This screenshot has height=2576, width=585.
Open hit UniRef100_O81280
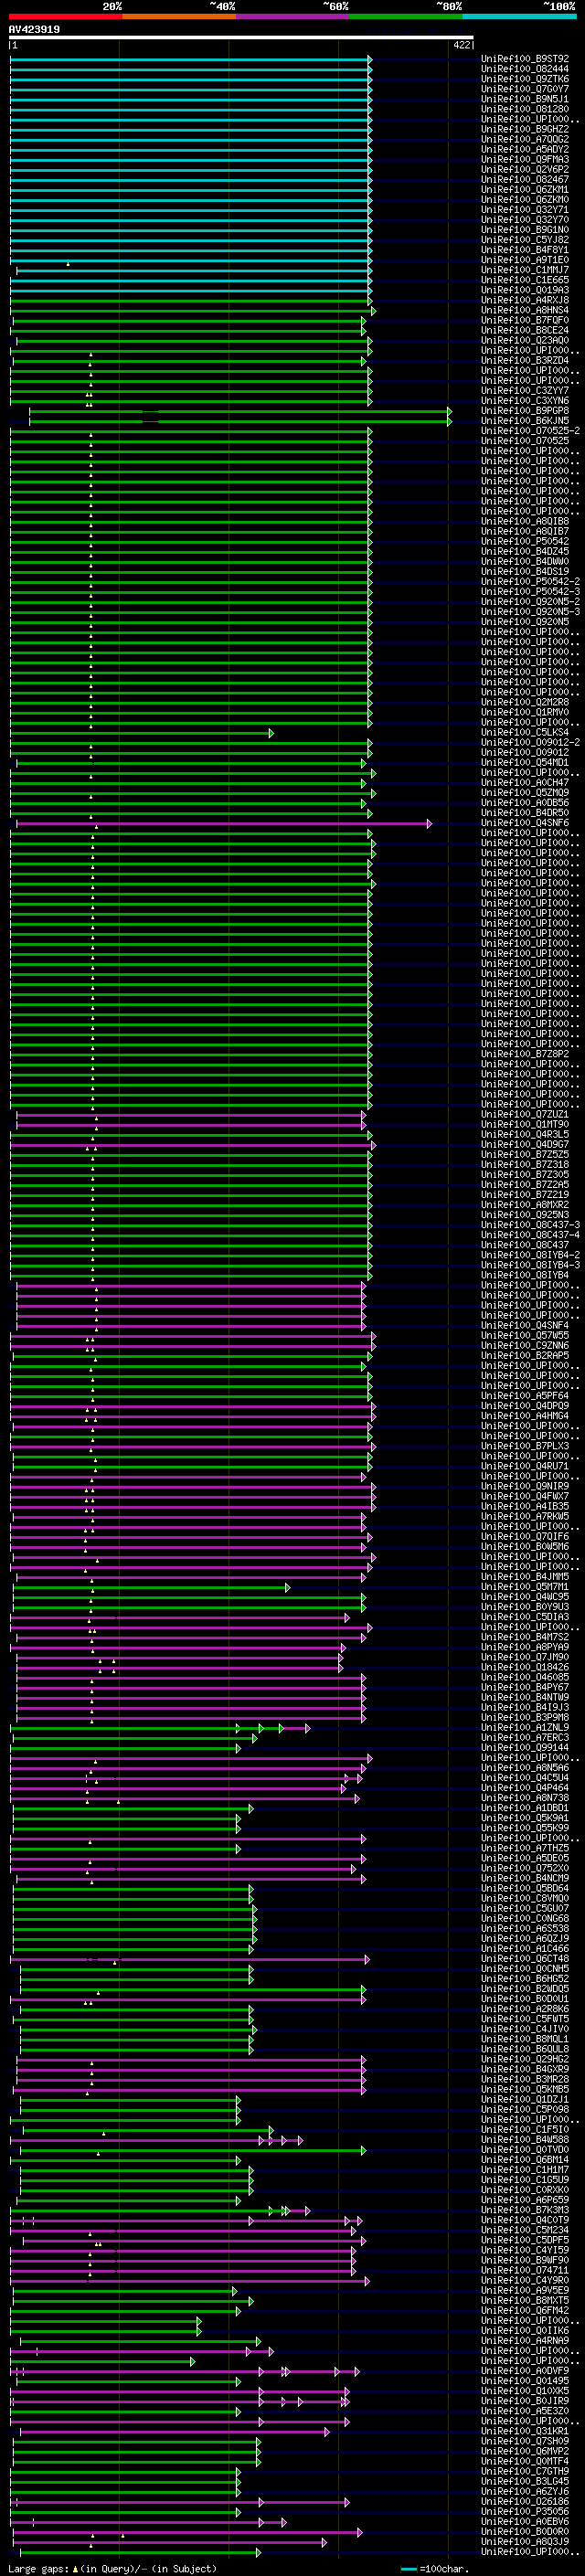click(x=525, y=109)
